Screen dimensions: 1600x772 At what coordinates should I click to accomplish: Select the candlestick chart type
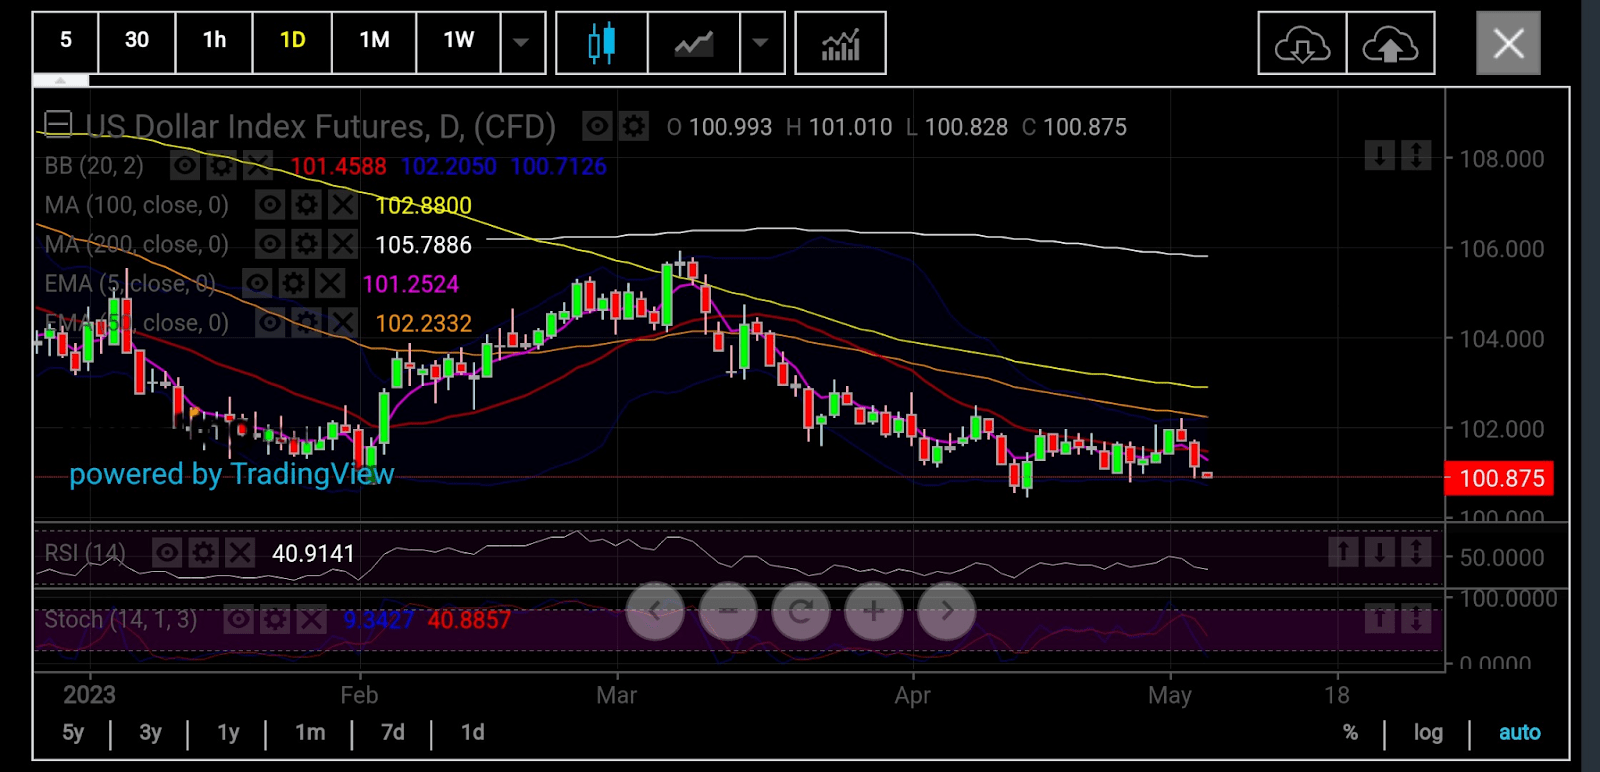(x=602, y=43)
